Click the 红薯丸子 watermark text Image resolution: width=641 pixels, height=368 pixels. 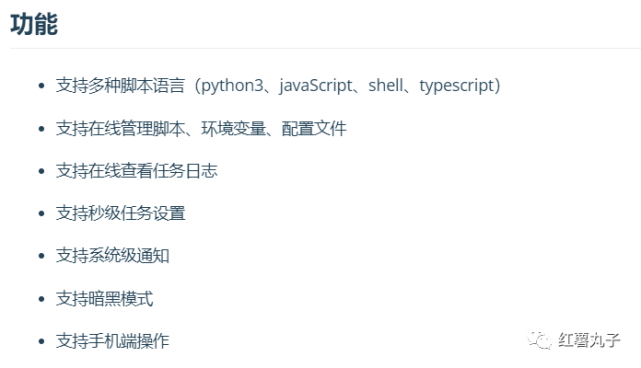(x=589, y=340)
